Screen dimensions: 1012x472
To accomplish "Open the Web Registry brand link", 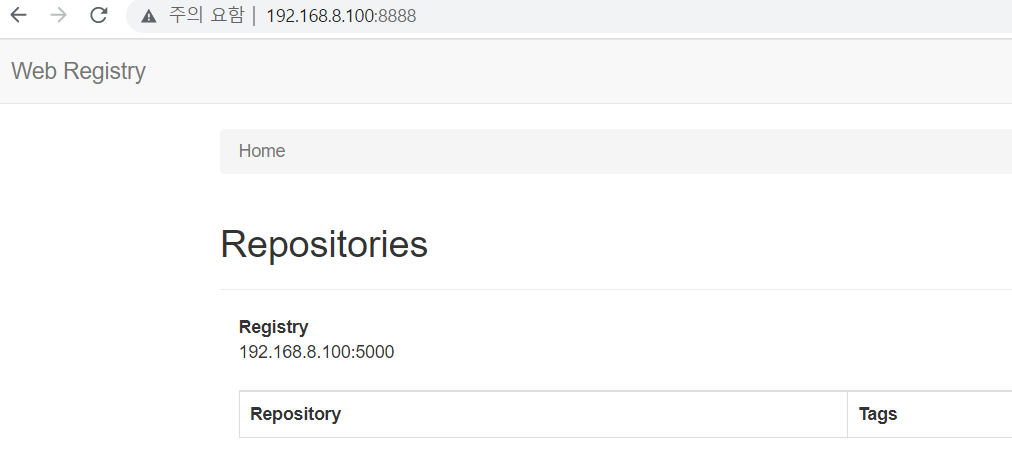I will tap(79, 70).
